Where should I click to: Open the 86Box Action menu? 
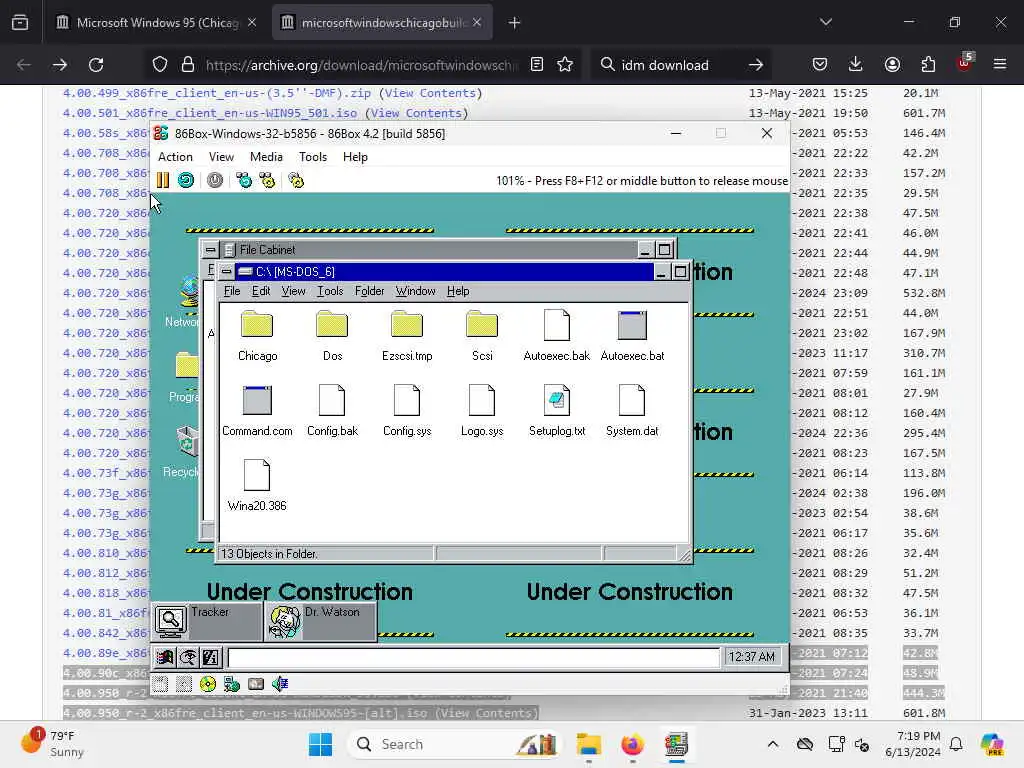(175, 157)
